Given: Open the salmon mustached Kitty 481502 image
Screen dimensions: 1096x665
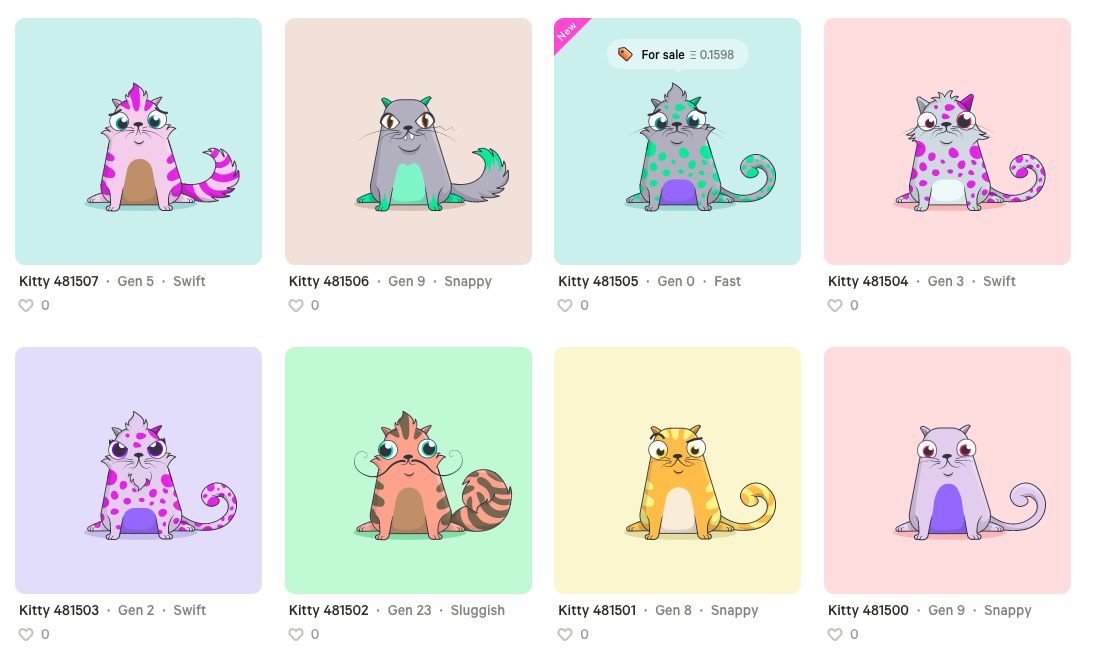Looking at the screenshot, I should coord(408,471).
